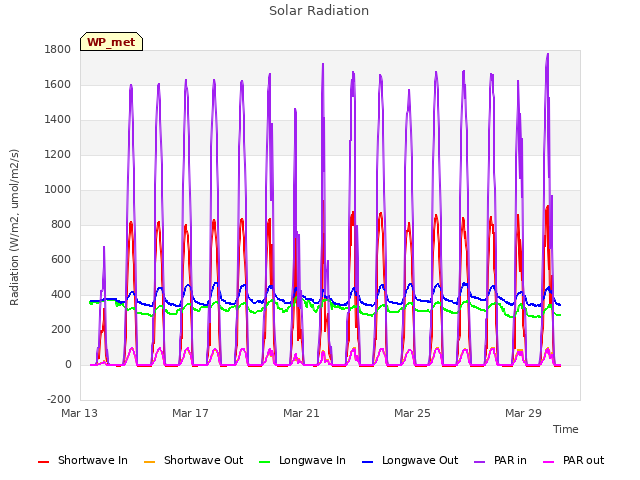Click the 1000 y-axis tick label
The height and width of the screenshot is (480, 640).
[x=58, y=190]
